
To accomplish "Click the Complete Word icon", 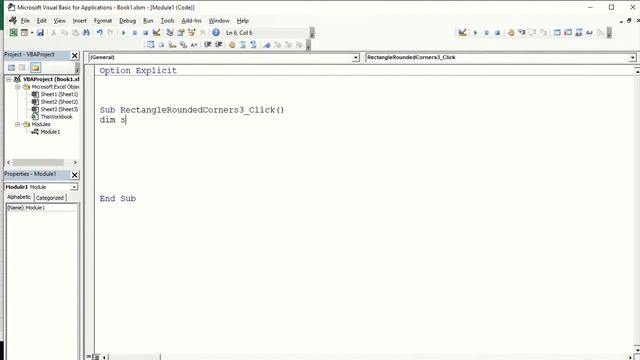I will point(194,45).
